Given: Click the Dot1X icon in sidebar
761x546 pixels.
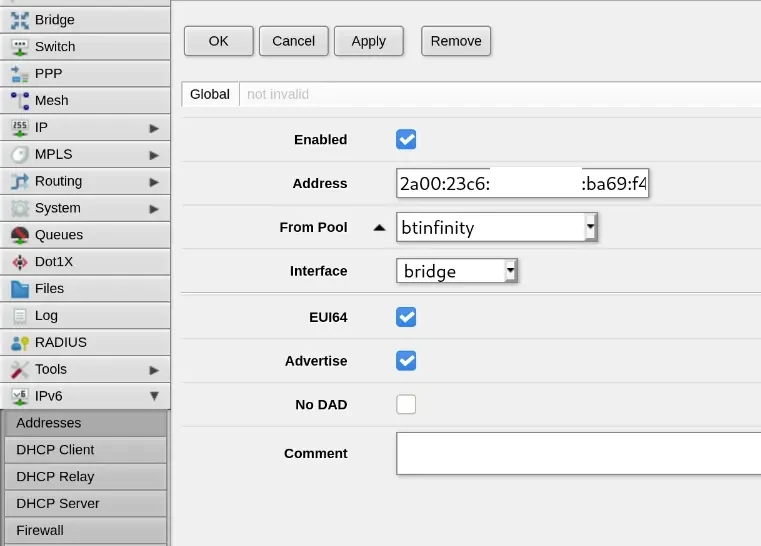Looking at the screenshot, I should [19, 262].
